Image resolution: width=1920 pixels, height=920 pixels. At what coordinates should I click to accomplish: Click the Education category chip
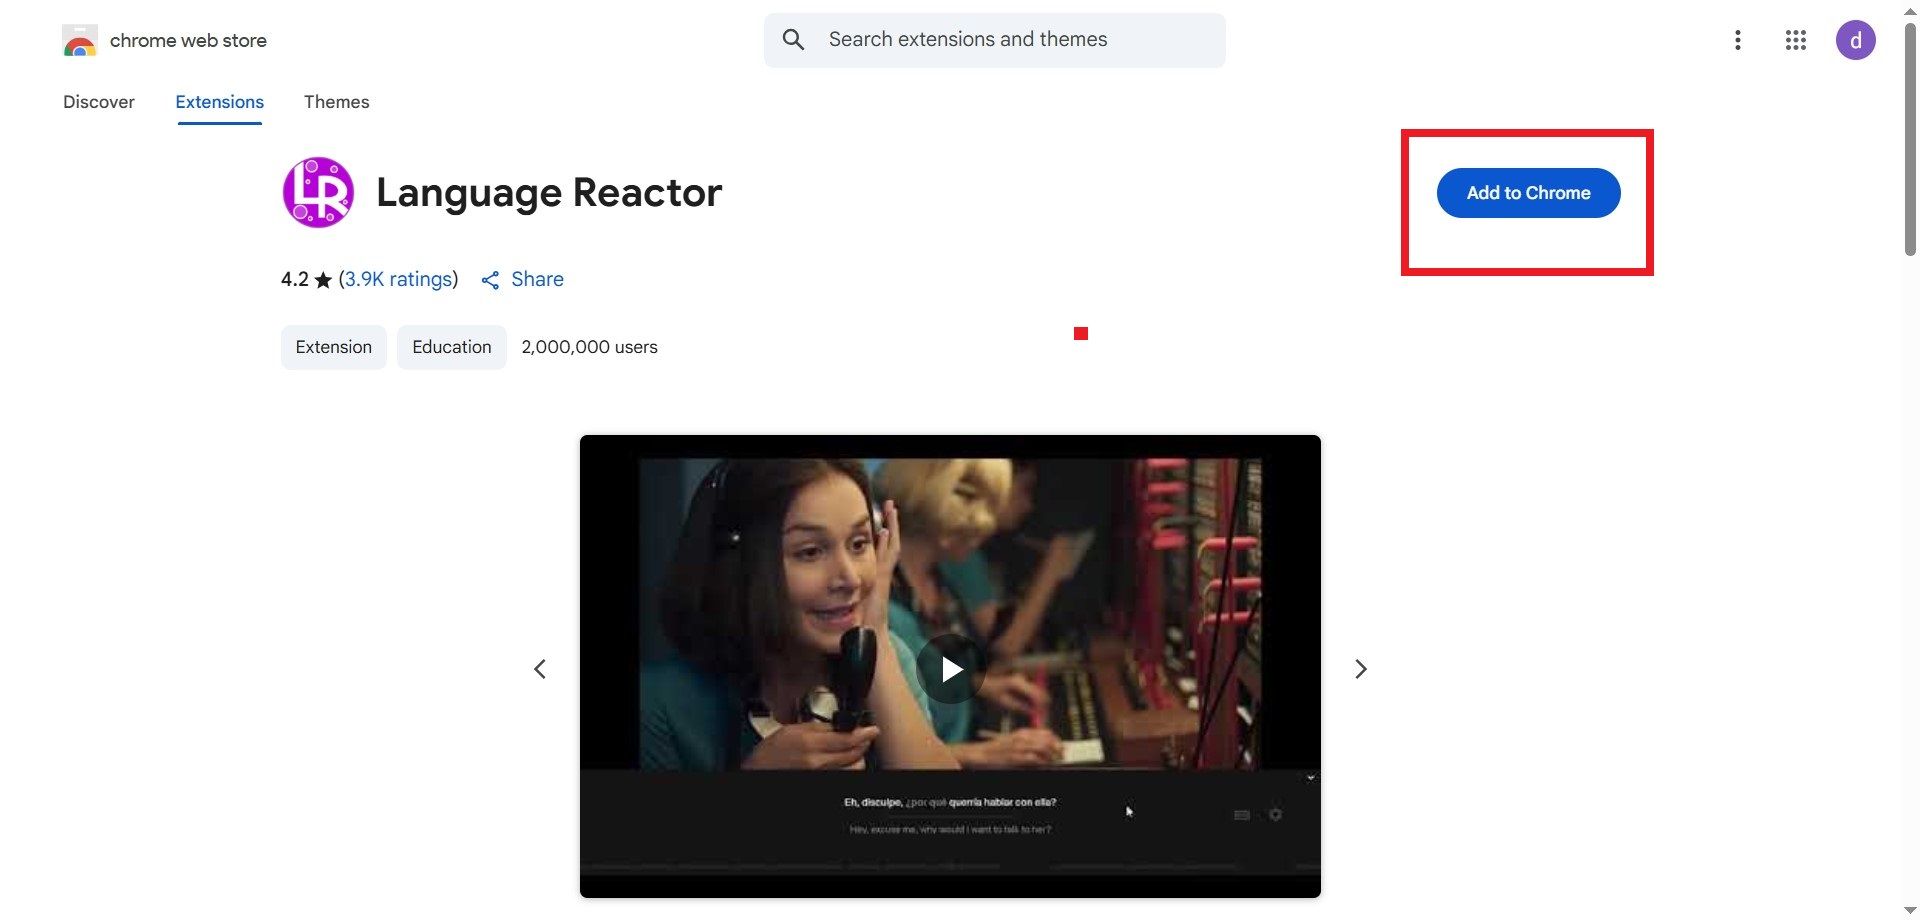click(451, 347)
